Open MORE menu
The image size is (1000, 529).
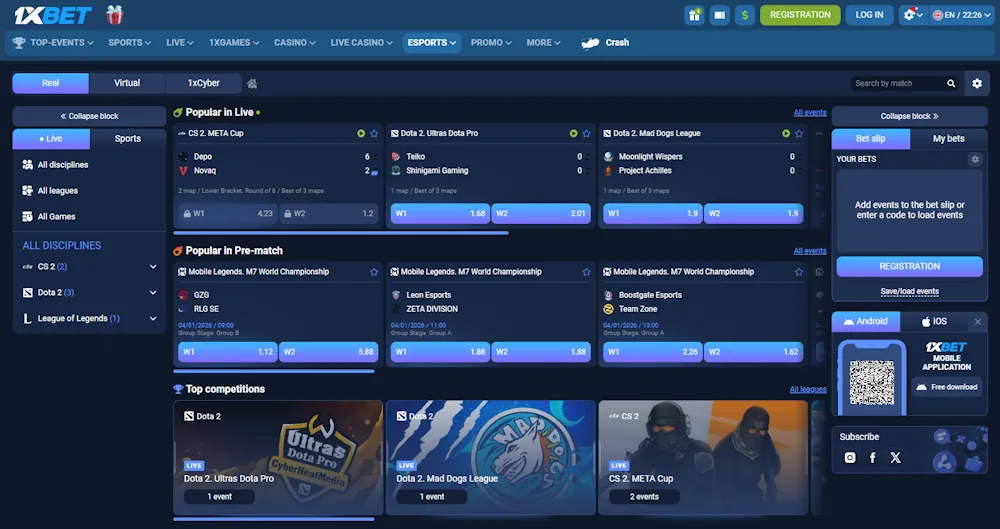pyautogui.click(x=543, y=43)
